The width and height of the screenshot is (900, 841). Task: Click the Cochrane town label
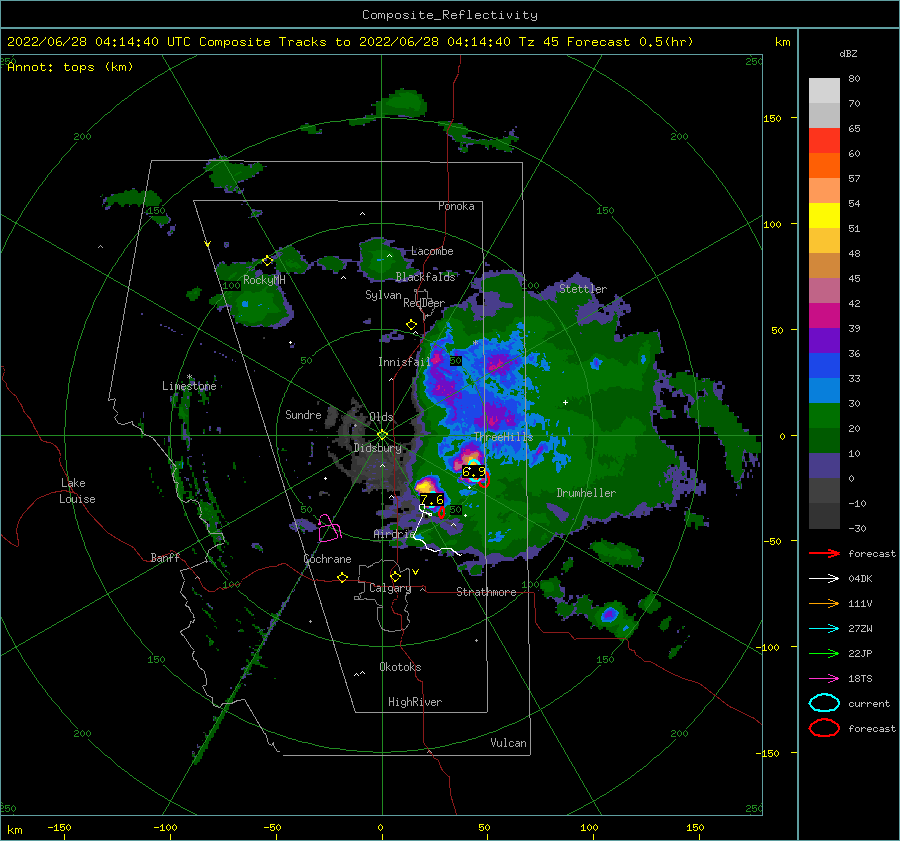tap(327, 559)
